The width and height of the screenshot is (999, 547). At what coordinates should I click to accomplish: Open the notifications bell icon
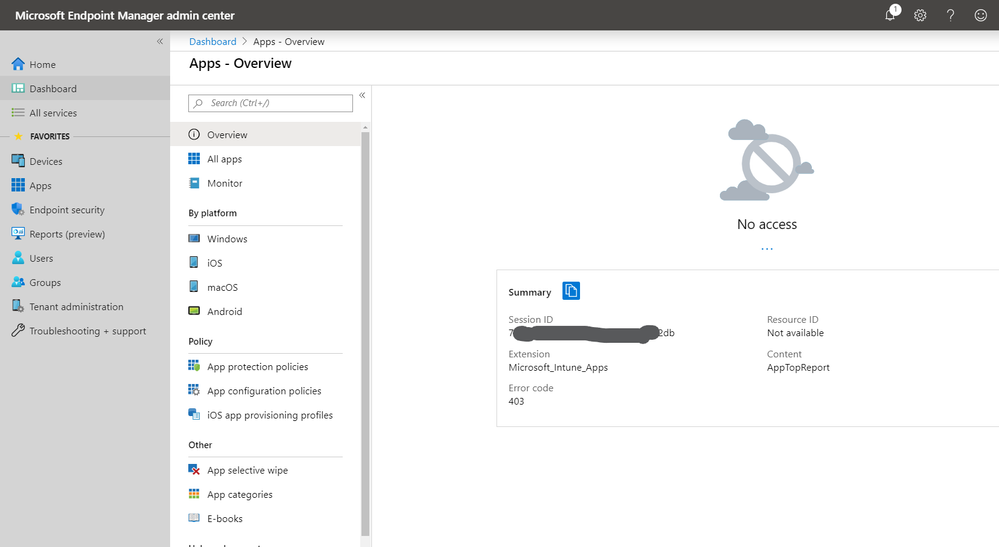891,15
